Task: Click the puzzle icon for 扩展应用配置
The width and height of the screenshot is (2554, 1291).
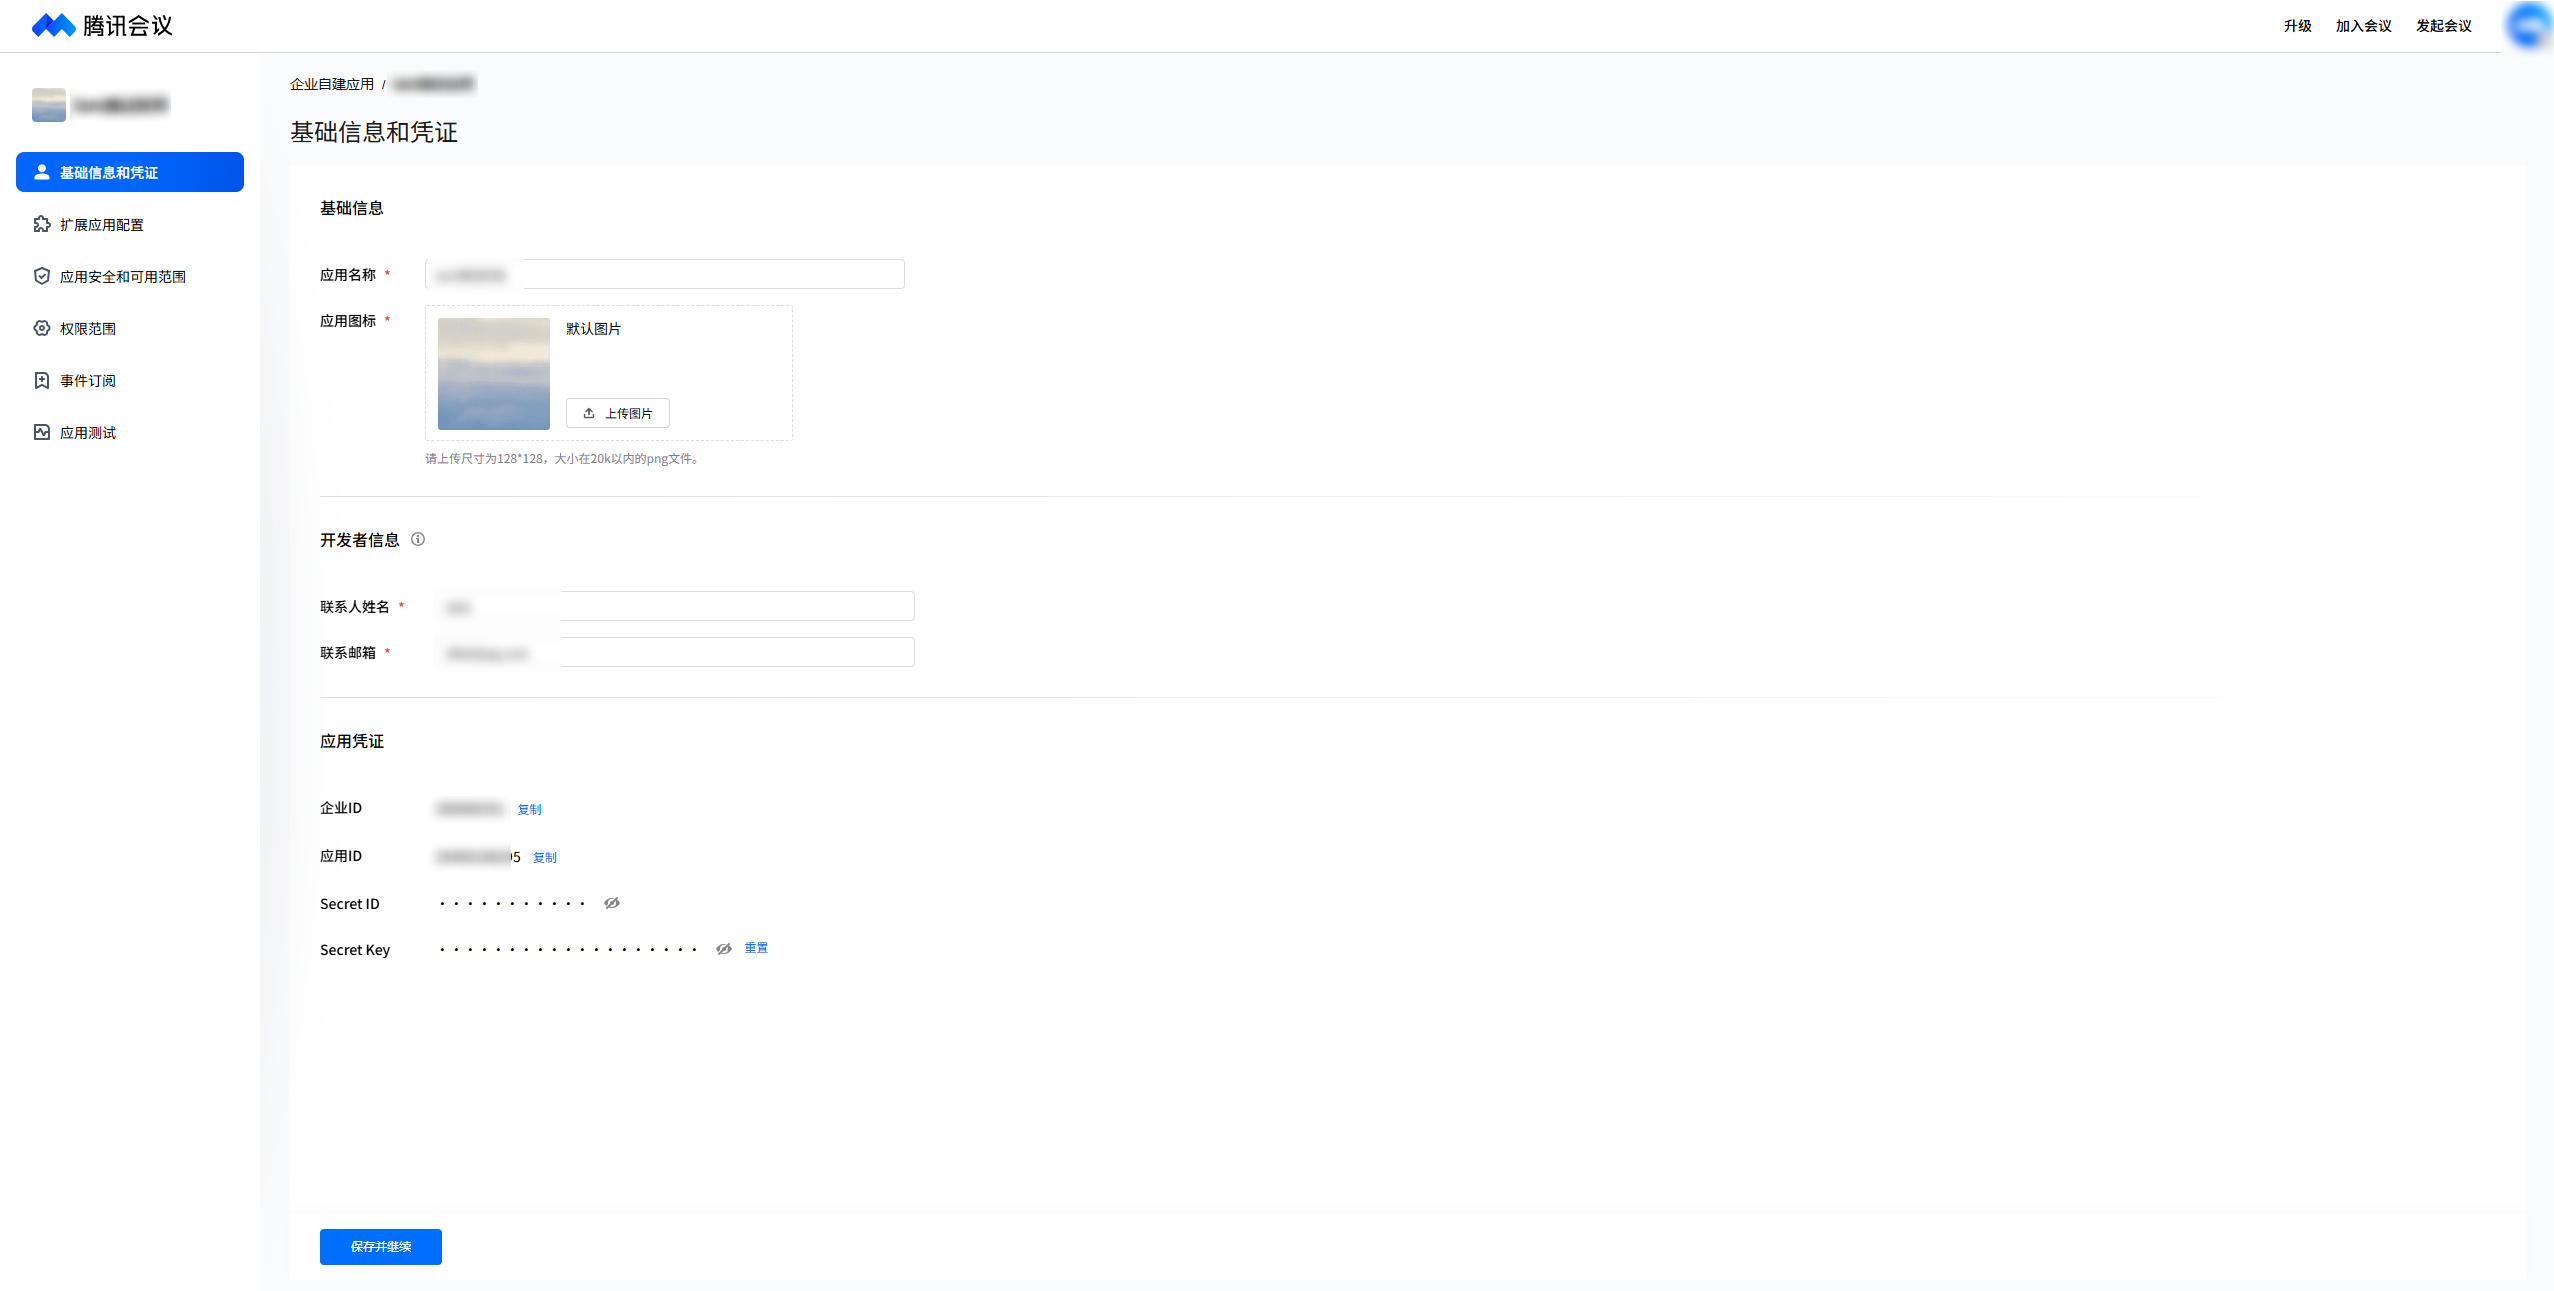Action: [x=42, y=224]
